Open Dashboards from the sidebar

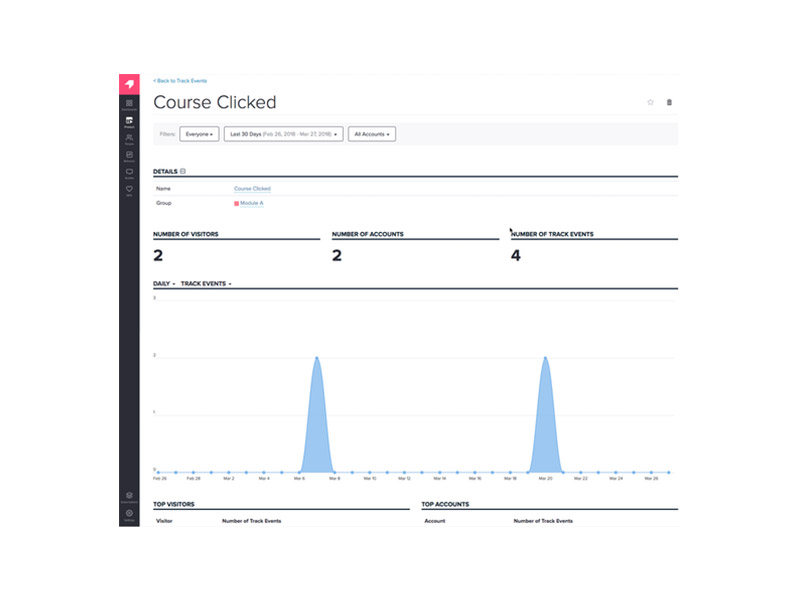click(x=129, y=104)
